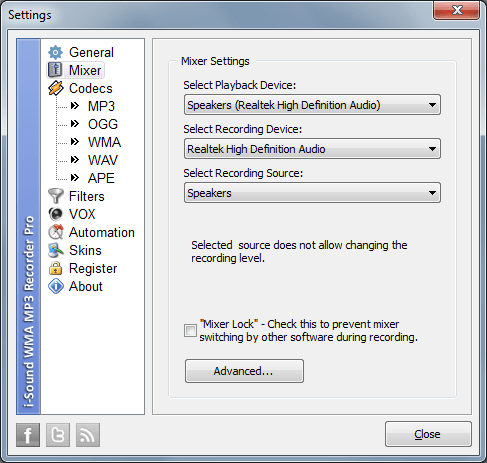Image resolution: width=487 pixels, height=463 pixels.
Task: Click the Close button at bottom
Action: [x=428, y=434]
